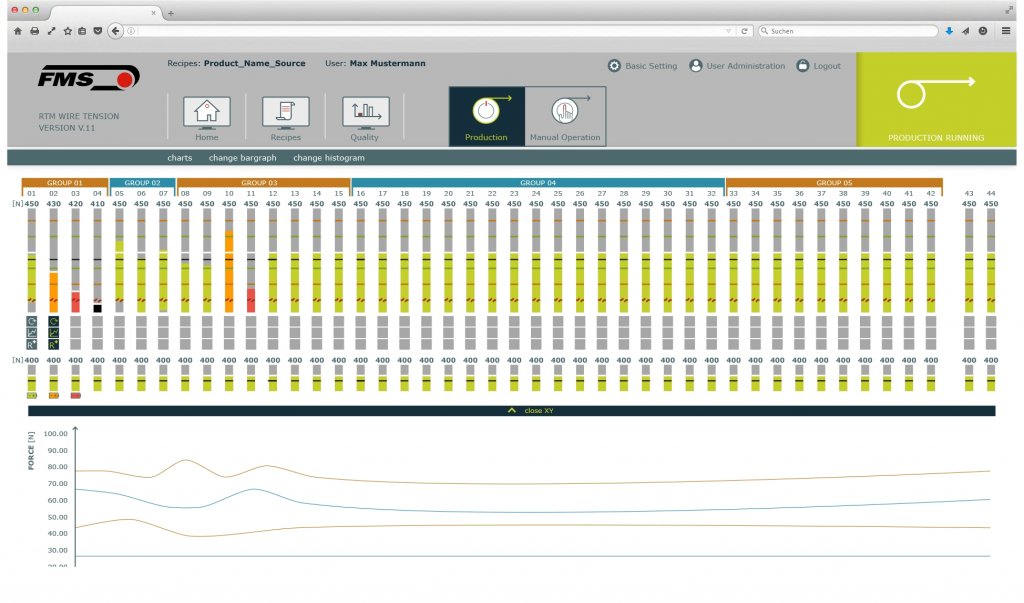The width and height of the screenshot is (1024, 603).
Task: Switch to the Production tab
Action: (486, 116)
